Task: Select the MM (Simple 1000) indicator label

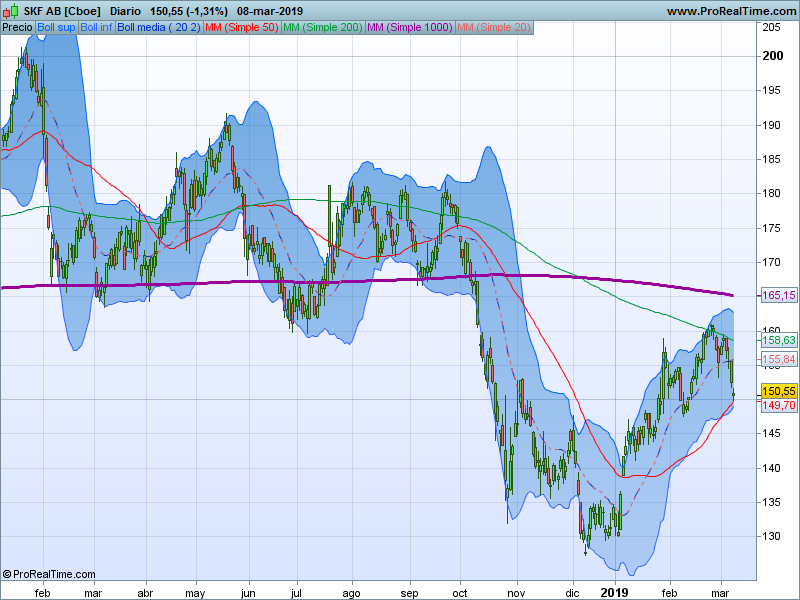Action: [x=410, y=28]
